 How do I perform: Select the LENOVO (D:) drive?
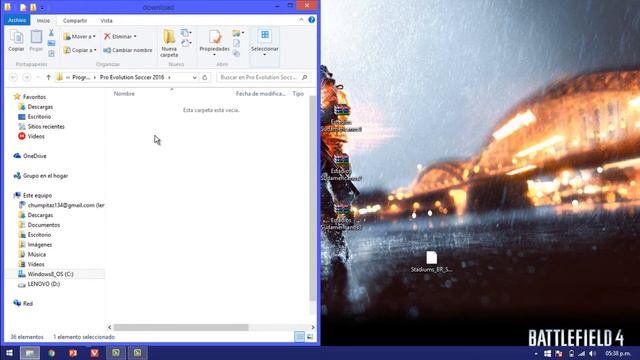tap(43, 284)
